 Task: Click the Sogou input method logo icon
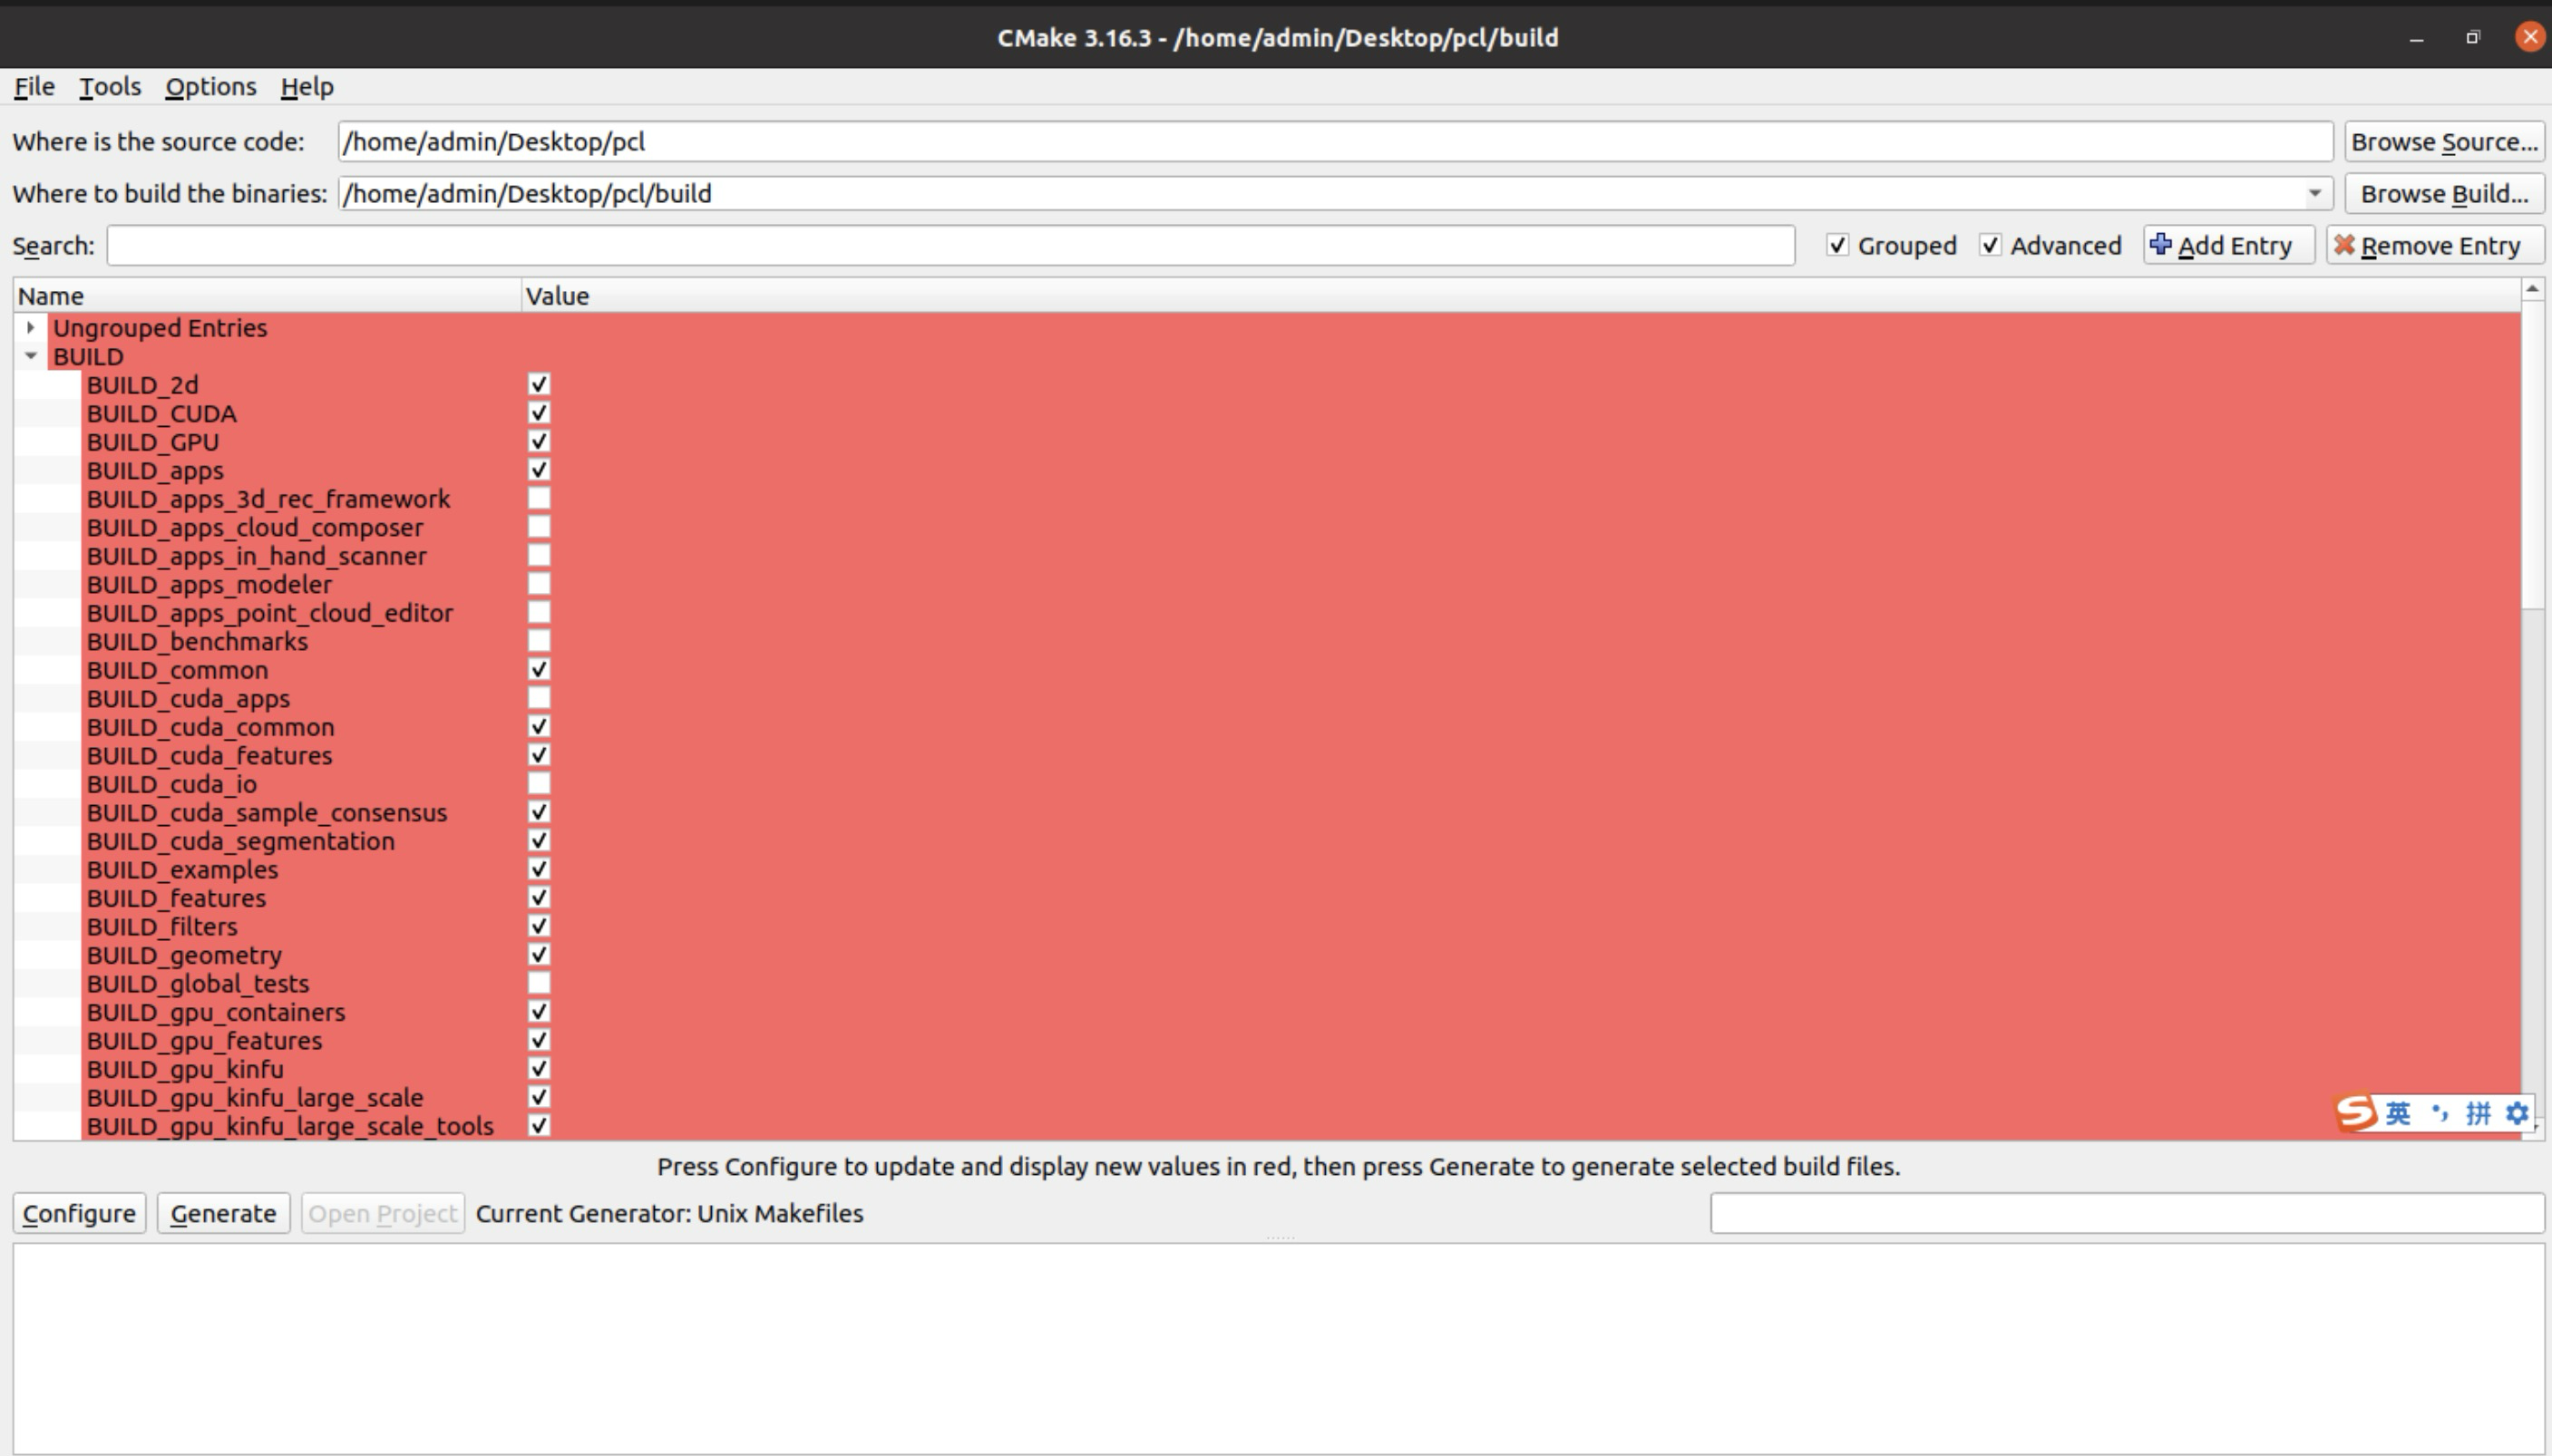pyautogui.click(x=2357, y=1112)
